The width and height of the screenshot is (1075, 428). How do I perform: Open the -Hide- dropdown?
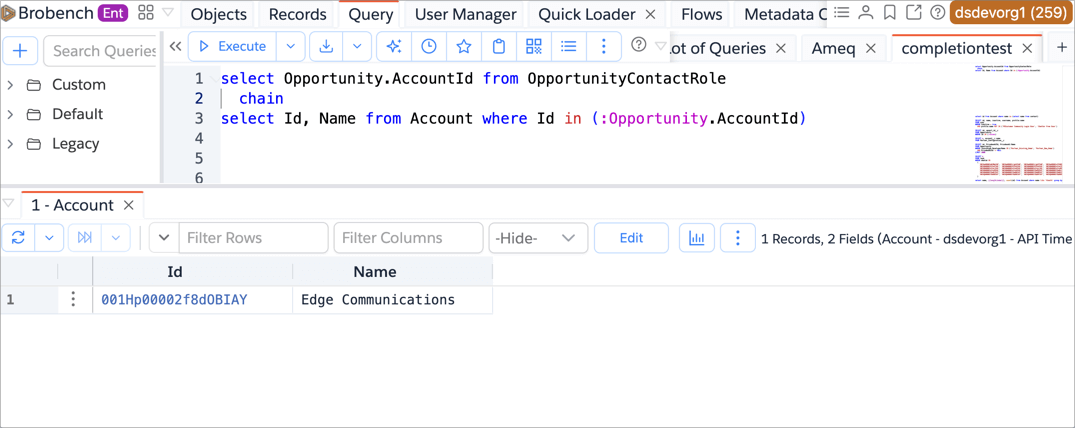[537, 238]
